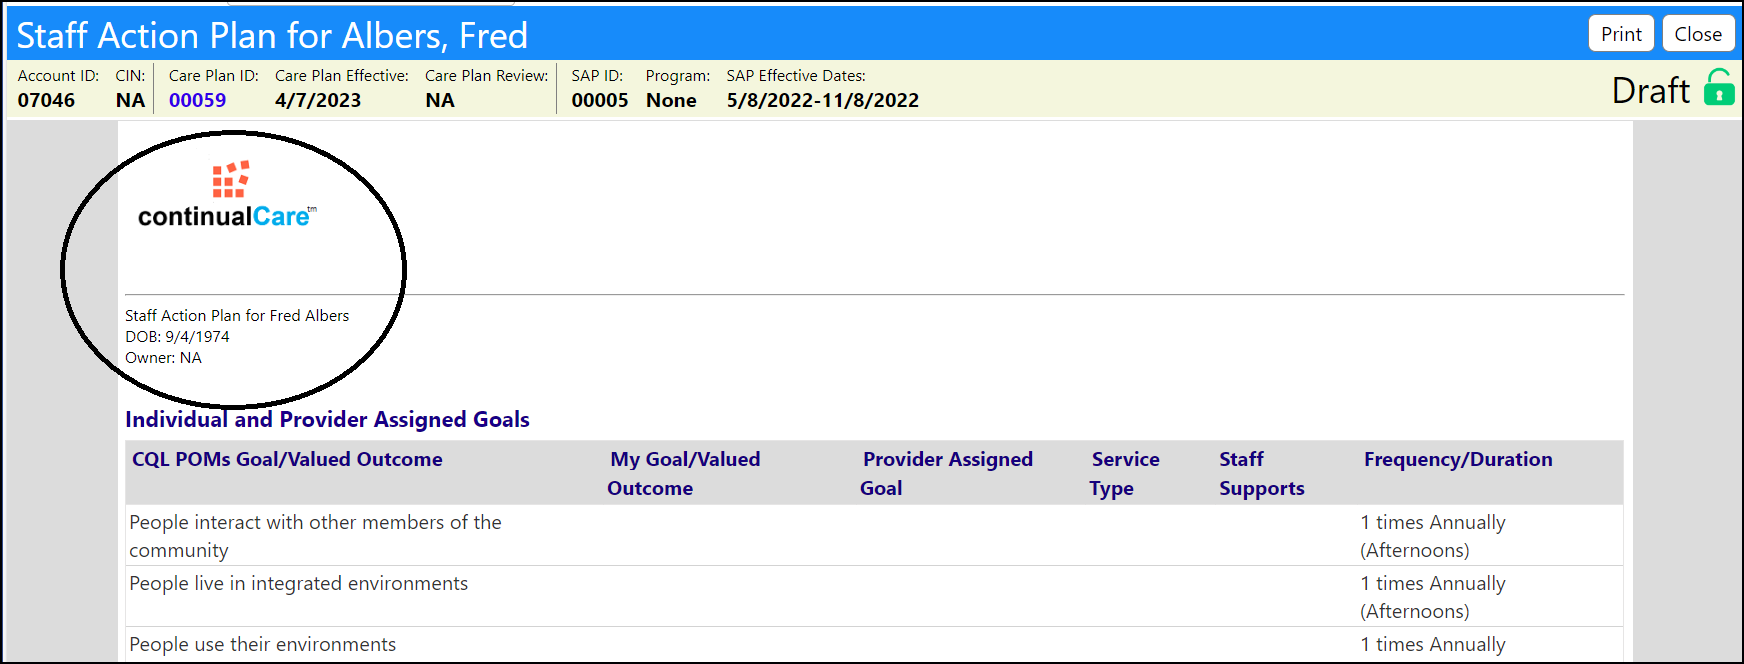Image resolution: width=1744 pixels, height=664 pixels.
Task: Click CIN value NA
Action: tap(130, 100)
